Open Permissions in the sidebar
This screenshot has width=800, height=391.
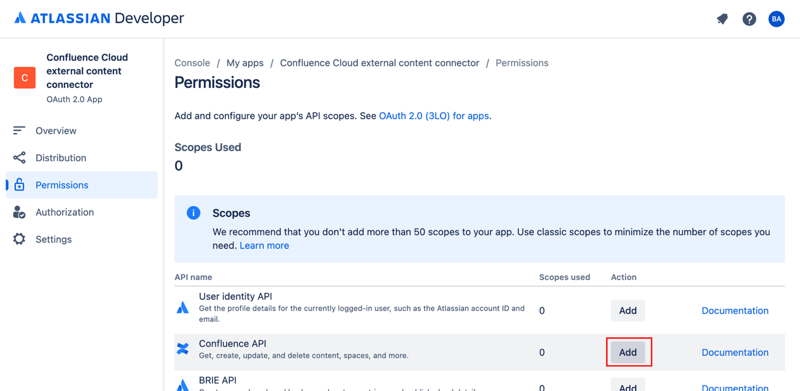[82, 185]
